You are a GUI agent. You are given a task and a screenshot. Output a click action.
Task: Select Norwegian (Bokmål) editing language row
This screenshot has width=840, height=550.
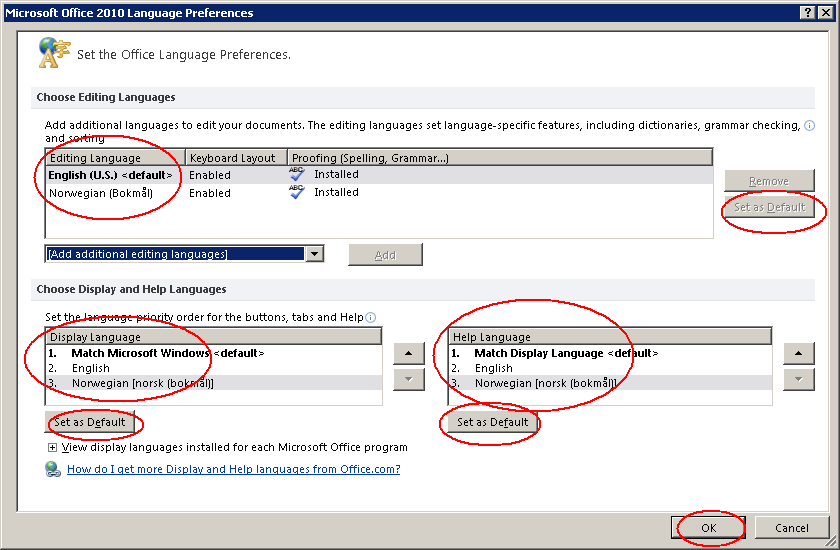(x=101, y=193)
